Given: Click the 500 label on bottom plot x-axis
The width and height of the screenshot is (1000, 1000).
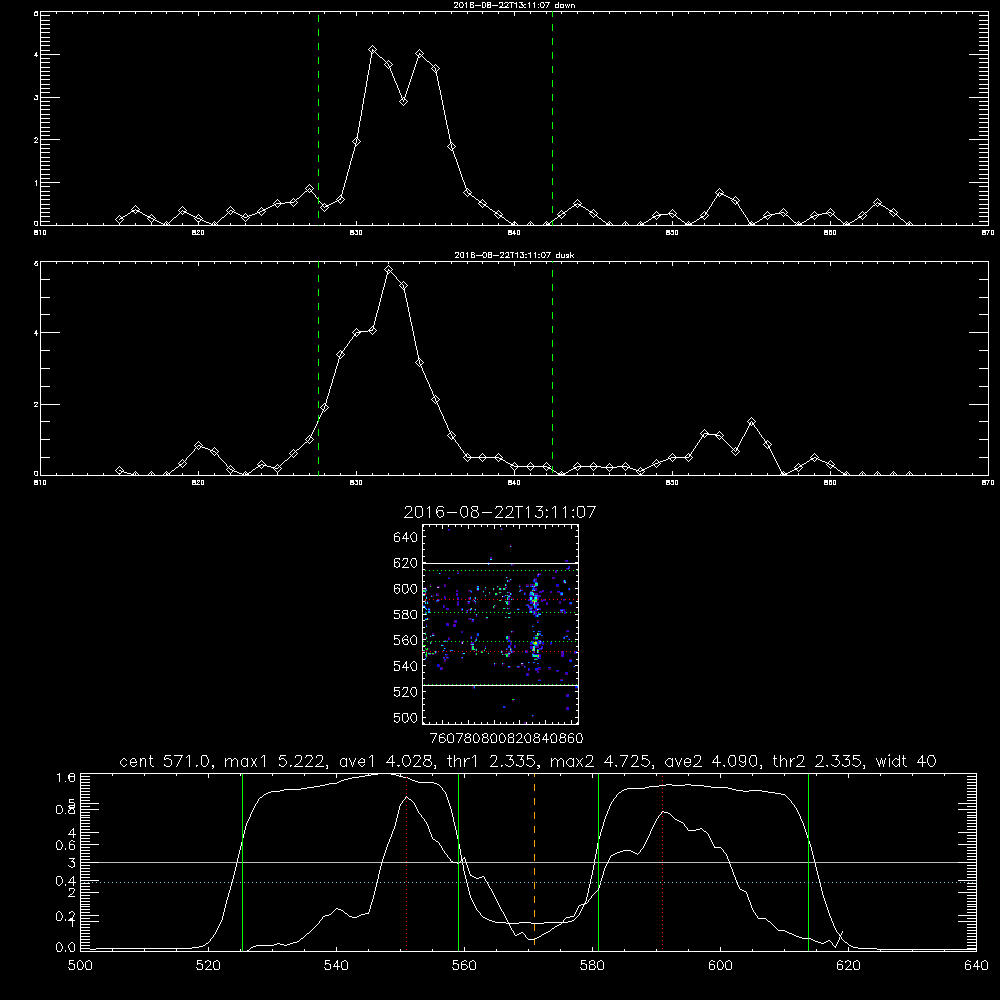Looking at the screenshot, I should coord(80,966).
